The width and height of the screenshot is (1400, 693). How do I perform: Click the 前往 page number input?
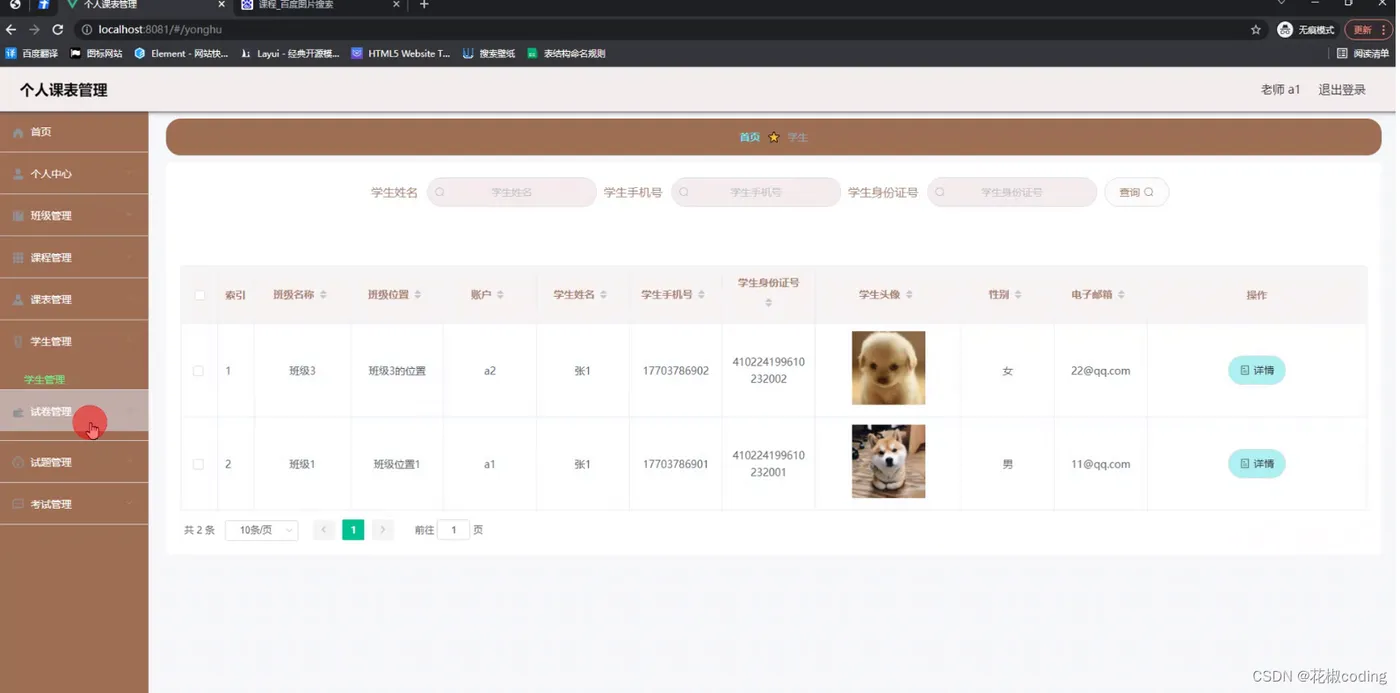(453, 530)
